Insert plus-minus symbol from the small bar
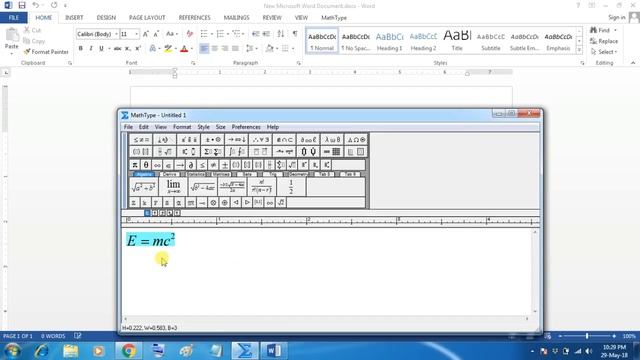This screenshot has height=360, width=640. coord(224,165)
